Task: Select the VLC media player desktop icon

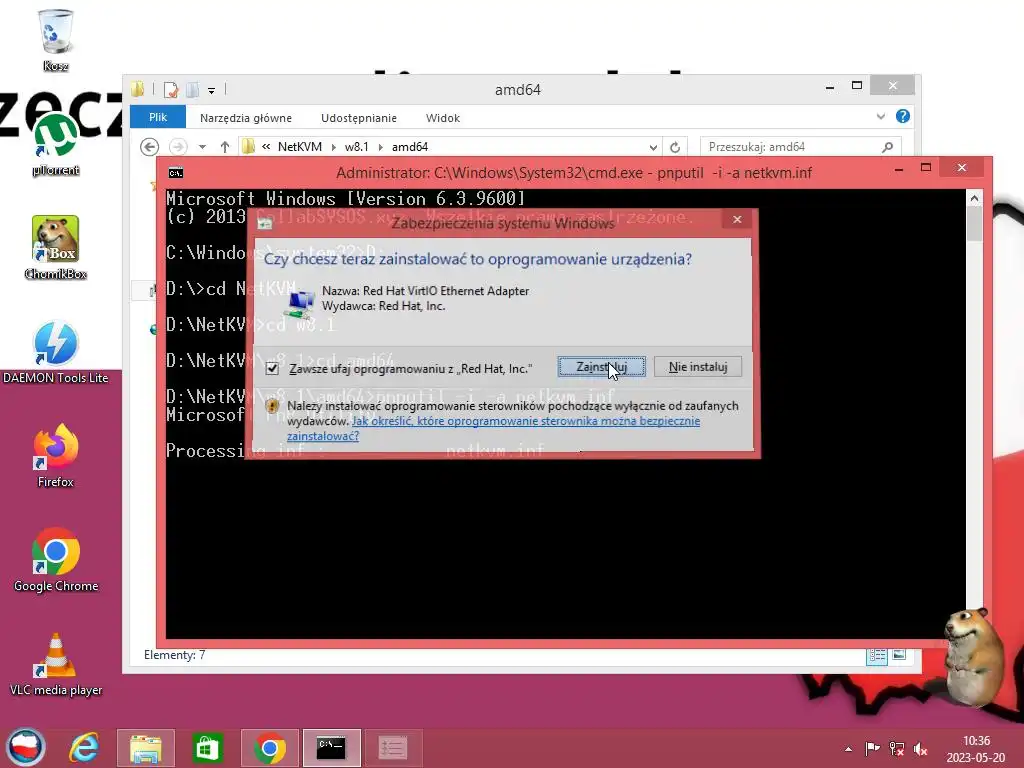Action: pos(56,664)
